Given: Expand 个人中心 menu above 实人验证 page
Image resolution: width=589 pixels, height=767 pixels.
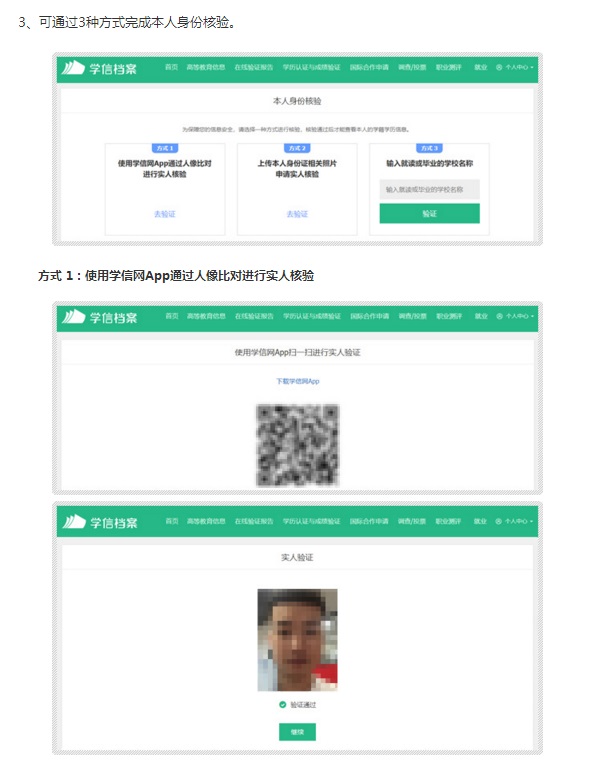Looking at the screenshot, I should [x=515, y=521].
